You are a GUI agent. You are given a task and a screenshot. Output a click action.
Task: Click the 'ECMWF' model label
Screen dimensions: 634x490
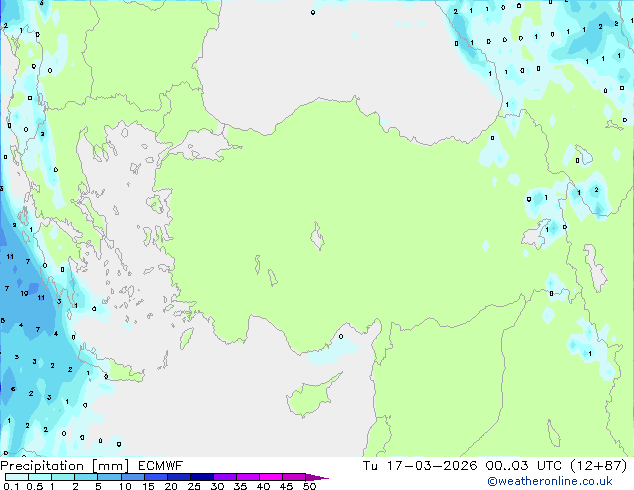tap(161, 466)
